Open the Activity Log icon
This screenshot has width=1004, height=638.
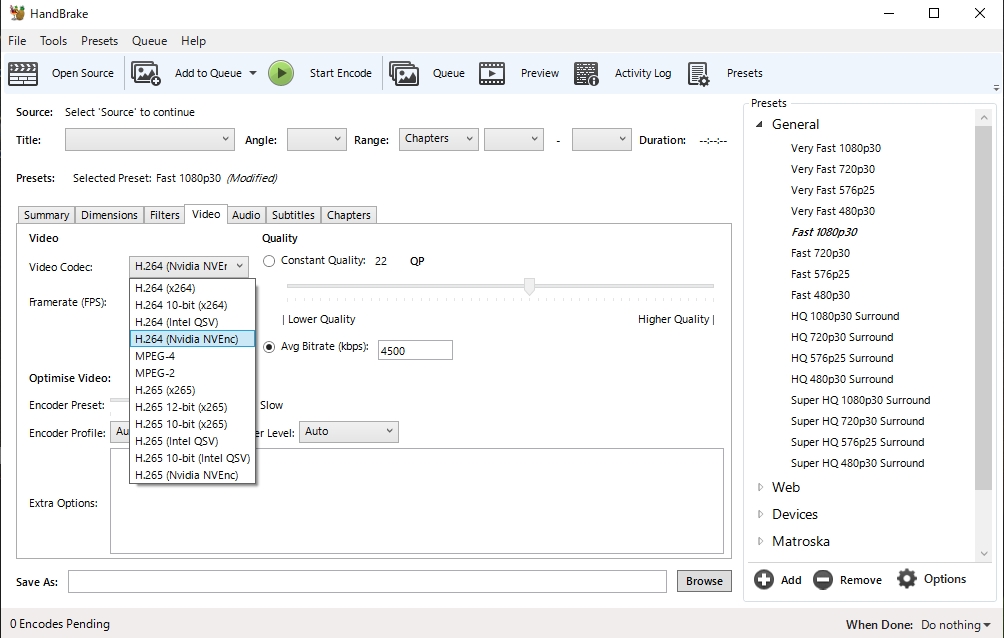point(587,73)
